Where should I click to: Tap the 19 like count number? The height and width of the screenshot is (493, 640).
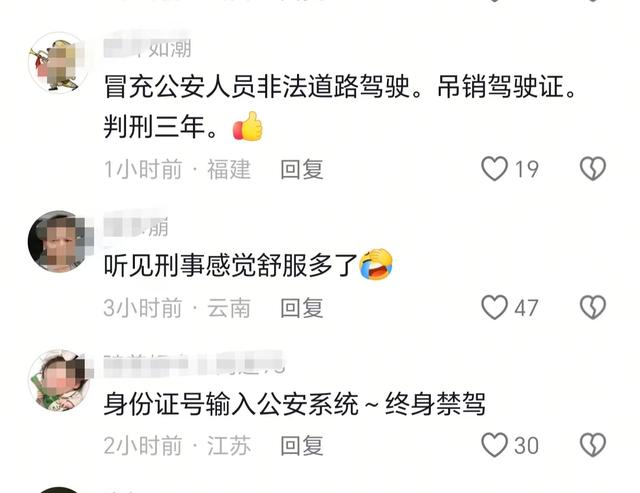point(526,169)
